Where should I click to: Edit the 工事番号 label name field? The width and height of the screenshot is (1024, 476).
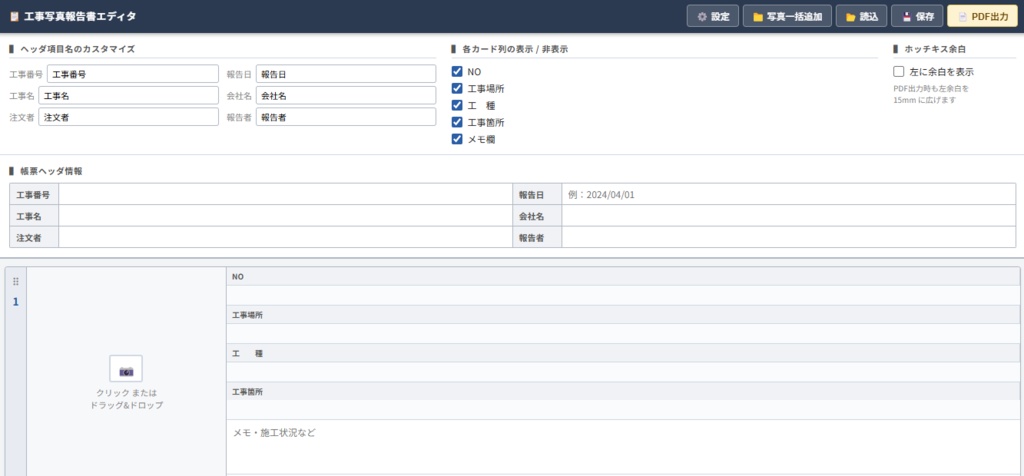133,74
